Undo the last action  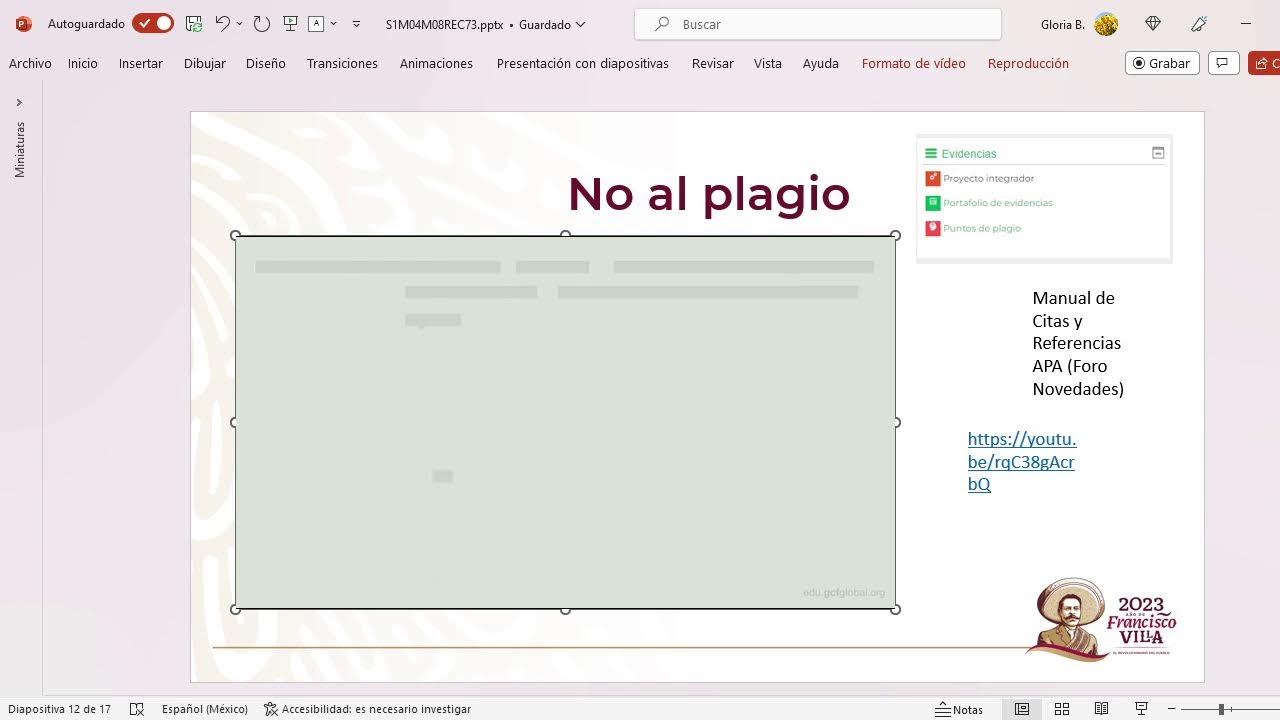pos(222,23)
